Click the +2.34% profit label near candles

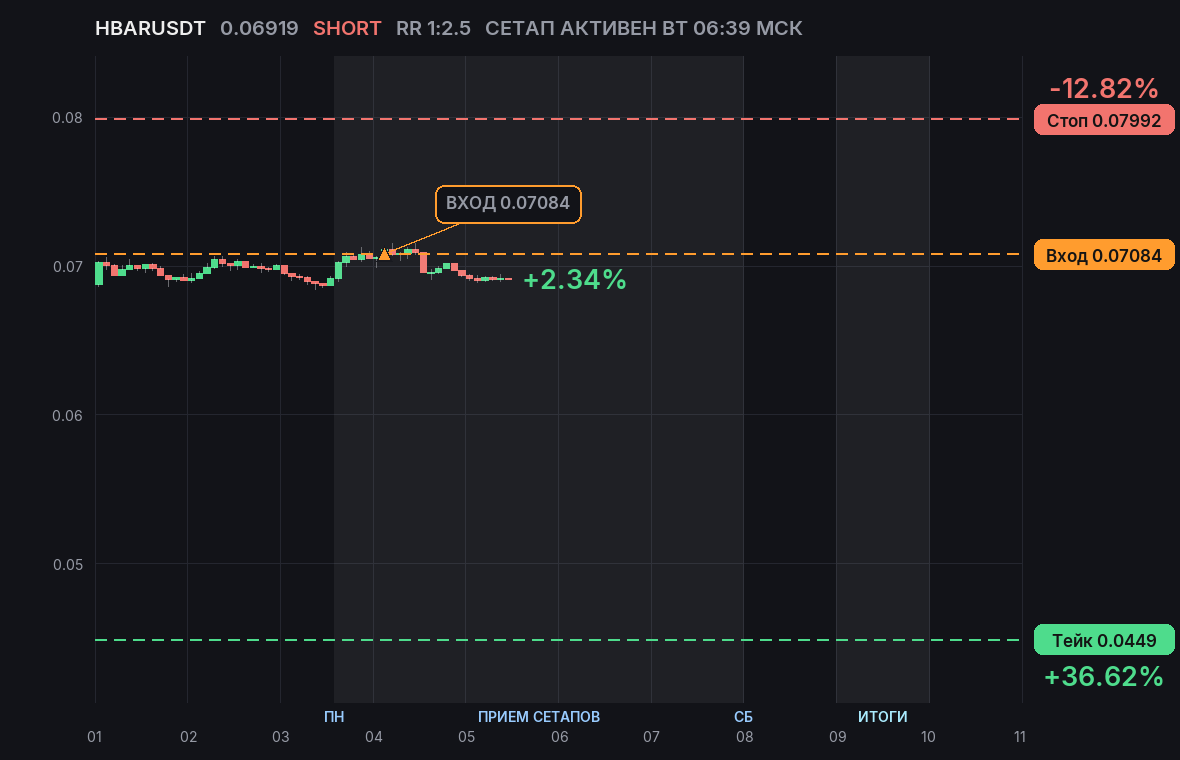575,279
